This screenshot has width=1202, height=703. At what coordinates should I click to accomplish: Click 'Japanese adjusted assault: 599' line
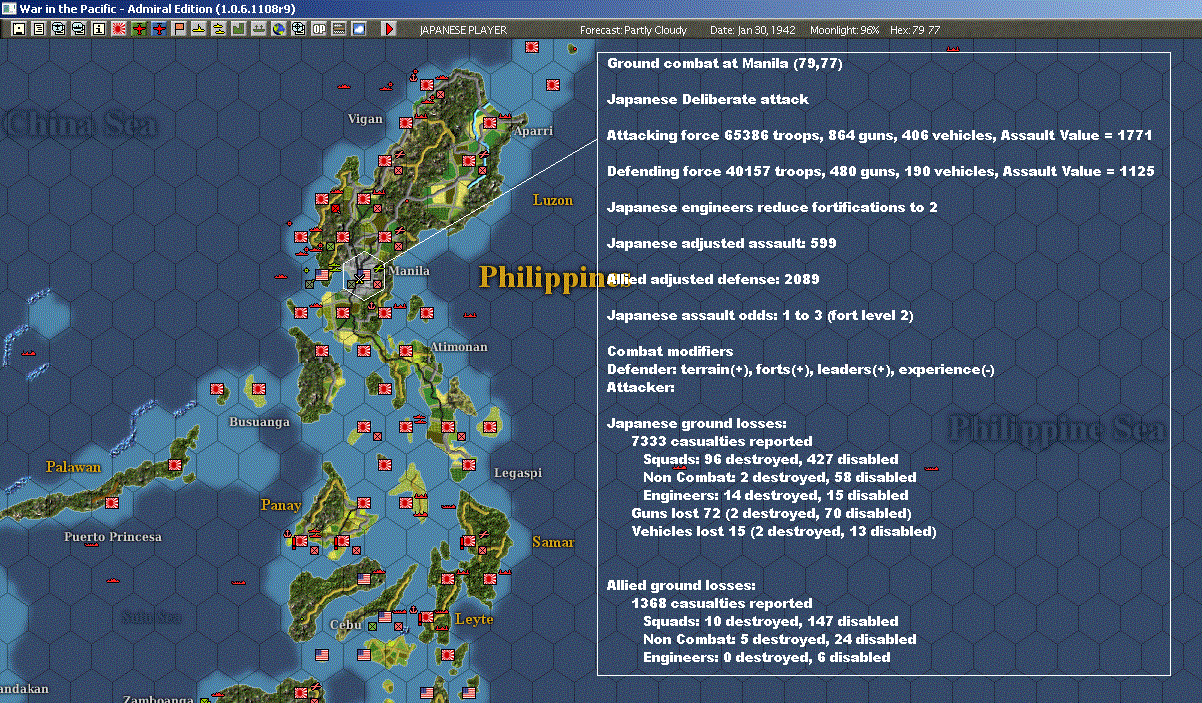pyautogui.click(x=722, y=243)
